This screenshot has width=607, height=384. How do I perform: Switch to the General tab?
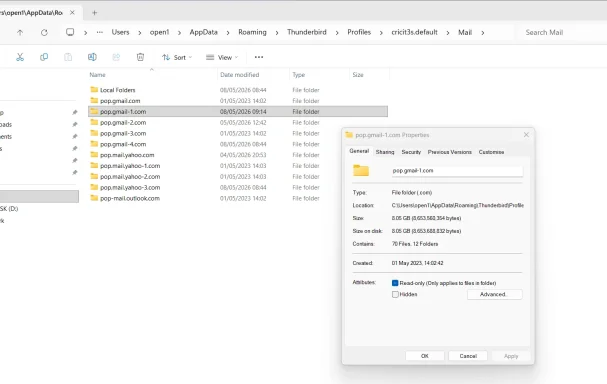359,151
